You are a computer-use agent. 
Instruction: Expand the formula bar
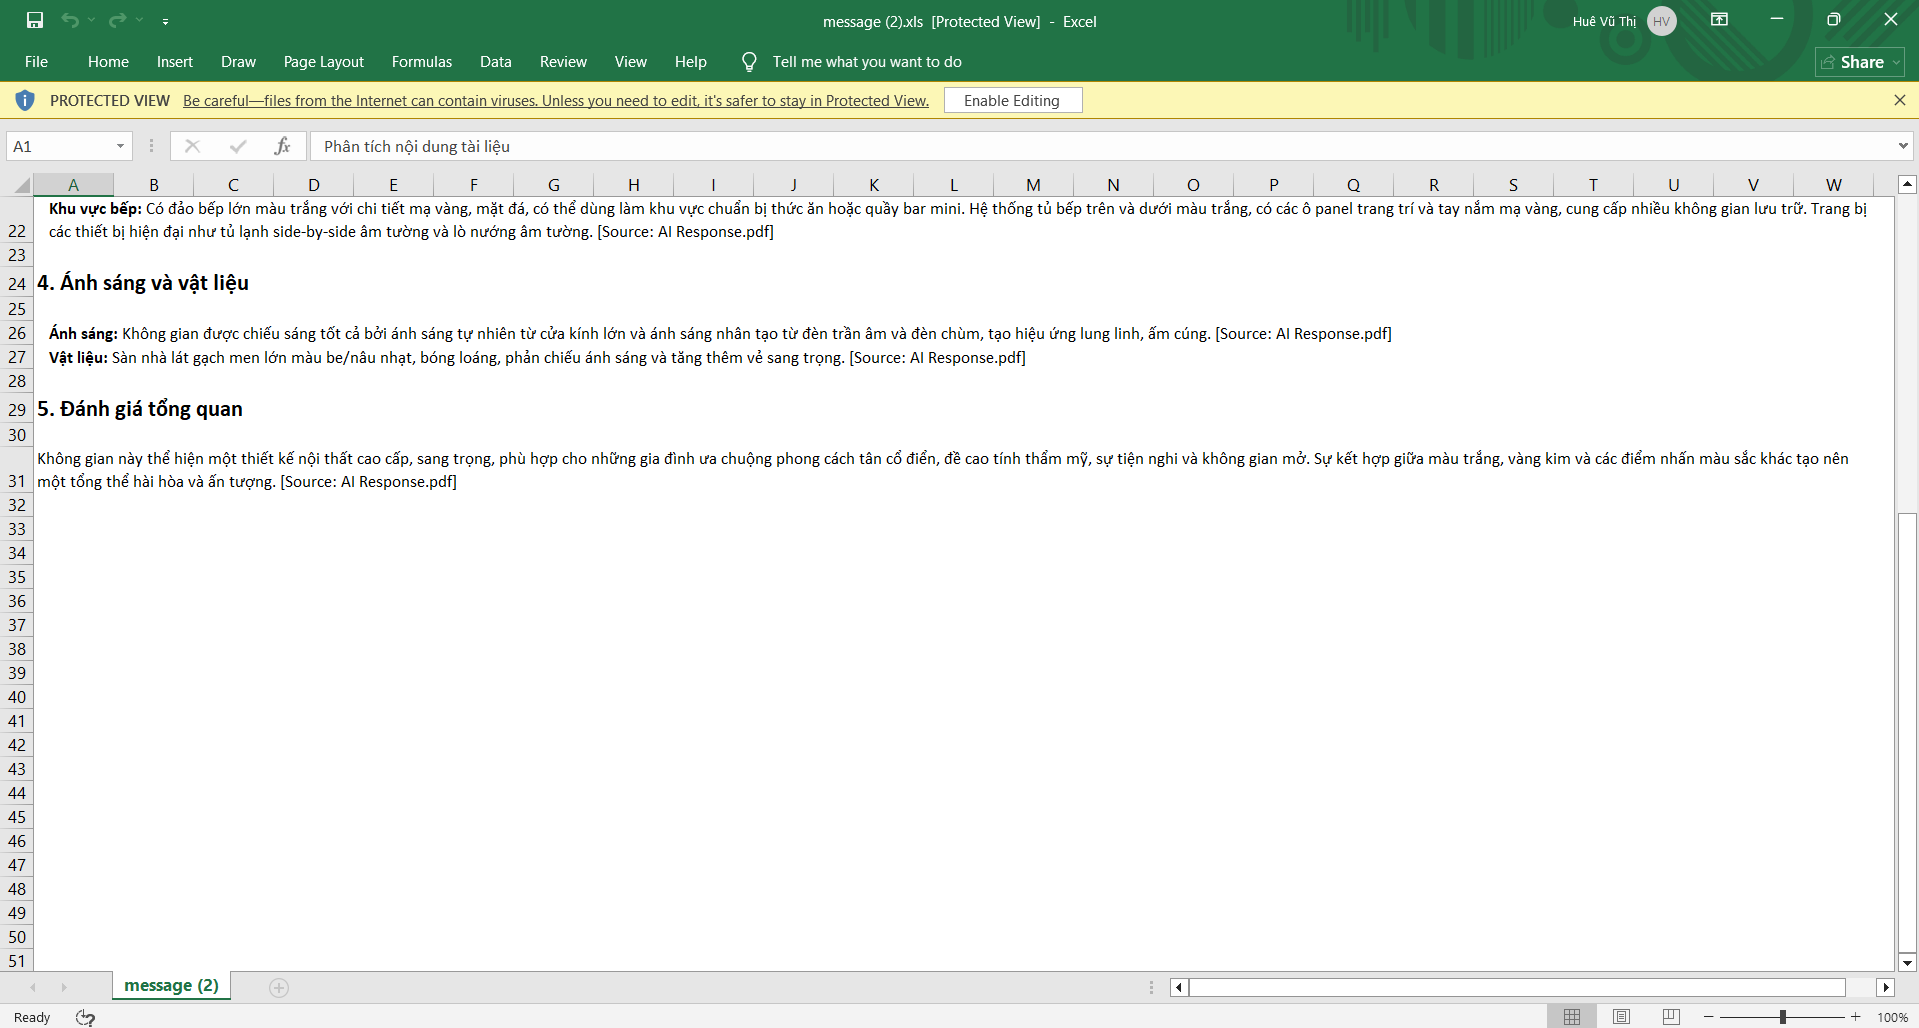click(1902, 146)
